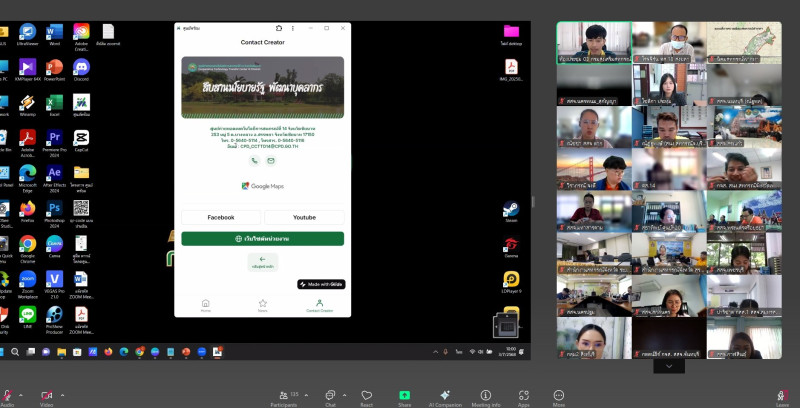Select the Golden Gate Bridge background participant tile
Image resolution: width=800 pixels, height=408 pixels.
pyautogui.click(x=594, y=169)
